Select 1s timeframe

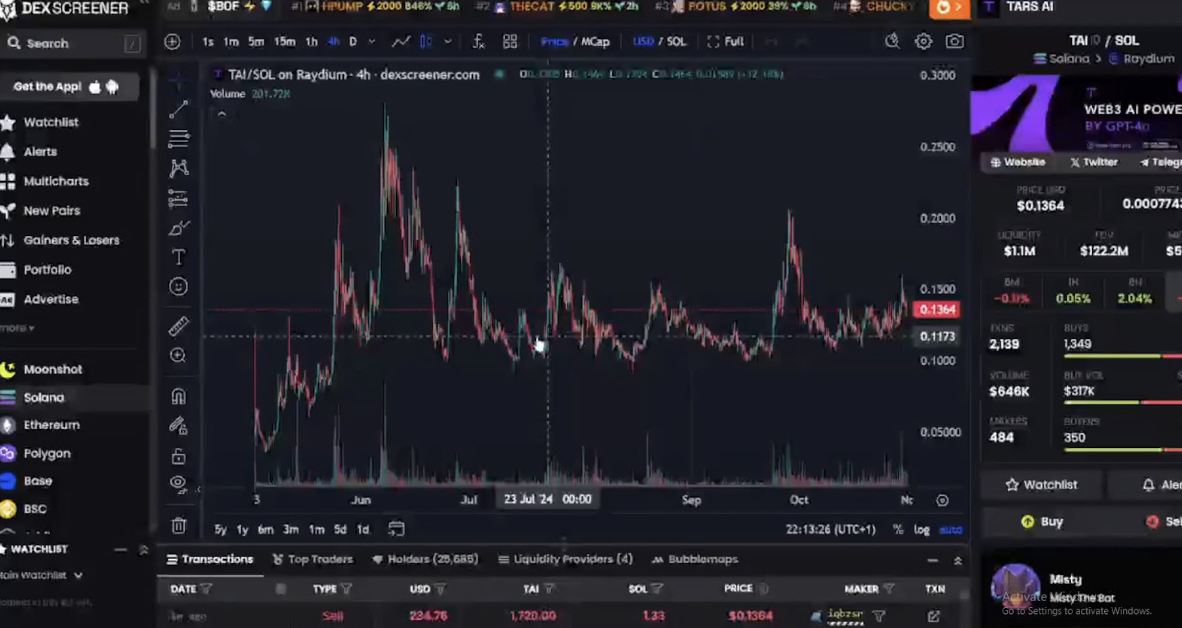207,41
